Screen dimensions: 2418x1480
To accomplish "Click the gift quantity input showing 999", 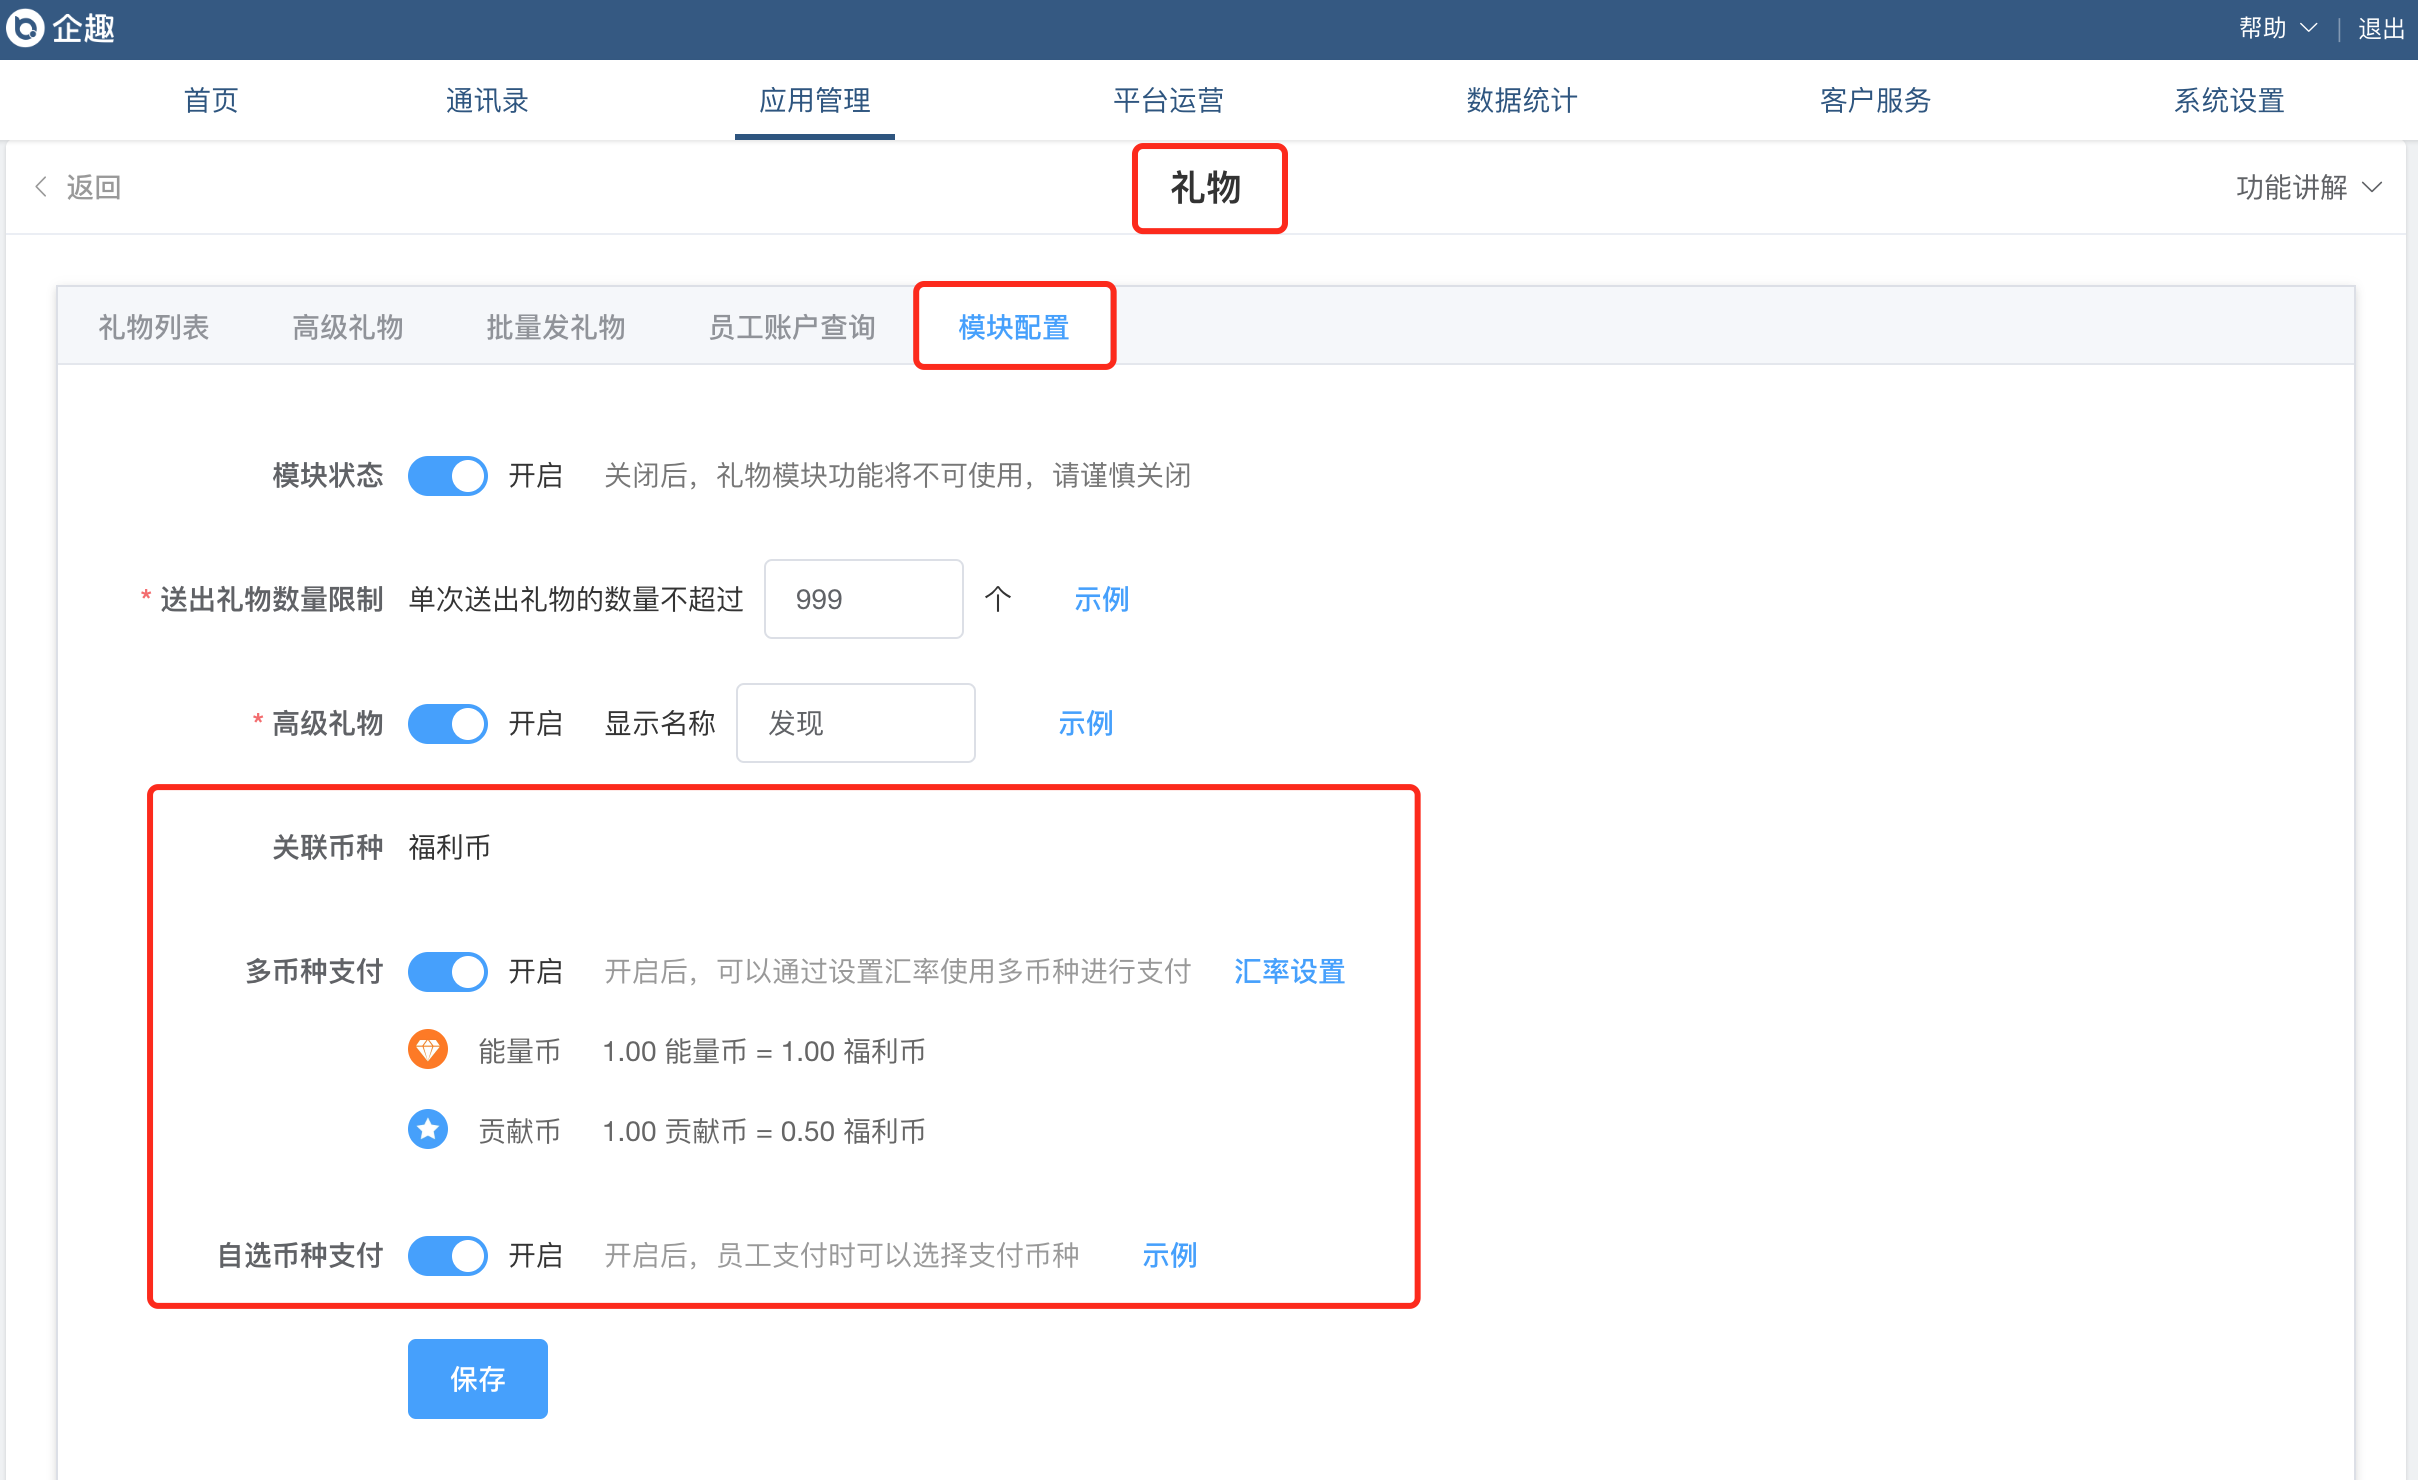I will (x=863, y=600).
